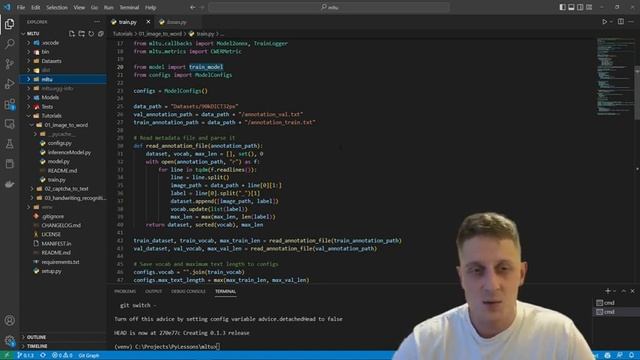Switch to the PROBLEMS panel tab

coord(125,291)
